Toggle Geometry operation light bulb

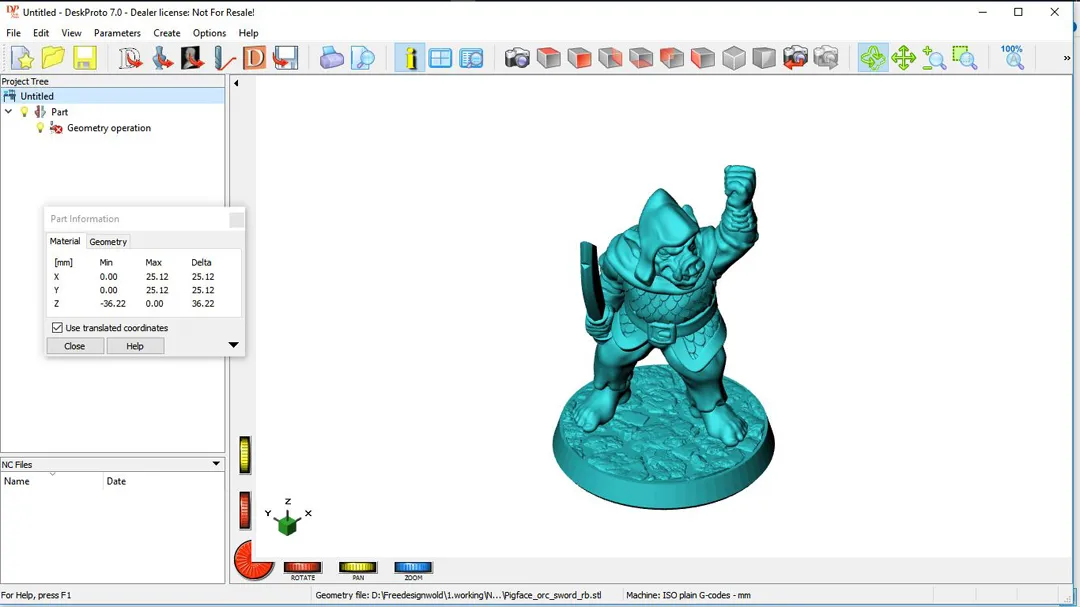pyautogui.click(x=40, y=128)
